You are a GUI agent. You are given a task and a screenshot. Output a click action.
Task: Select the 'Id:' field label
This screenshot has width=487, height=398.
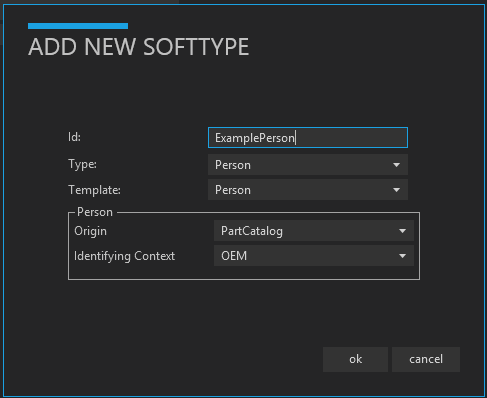[75, 137]
